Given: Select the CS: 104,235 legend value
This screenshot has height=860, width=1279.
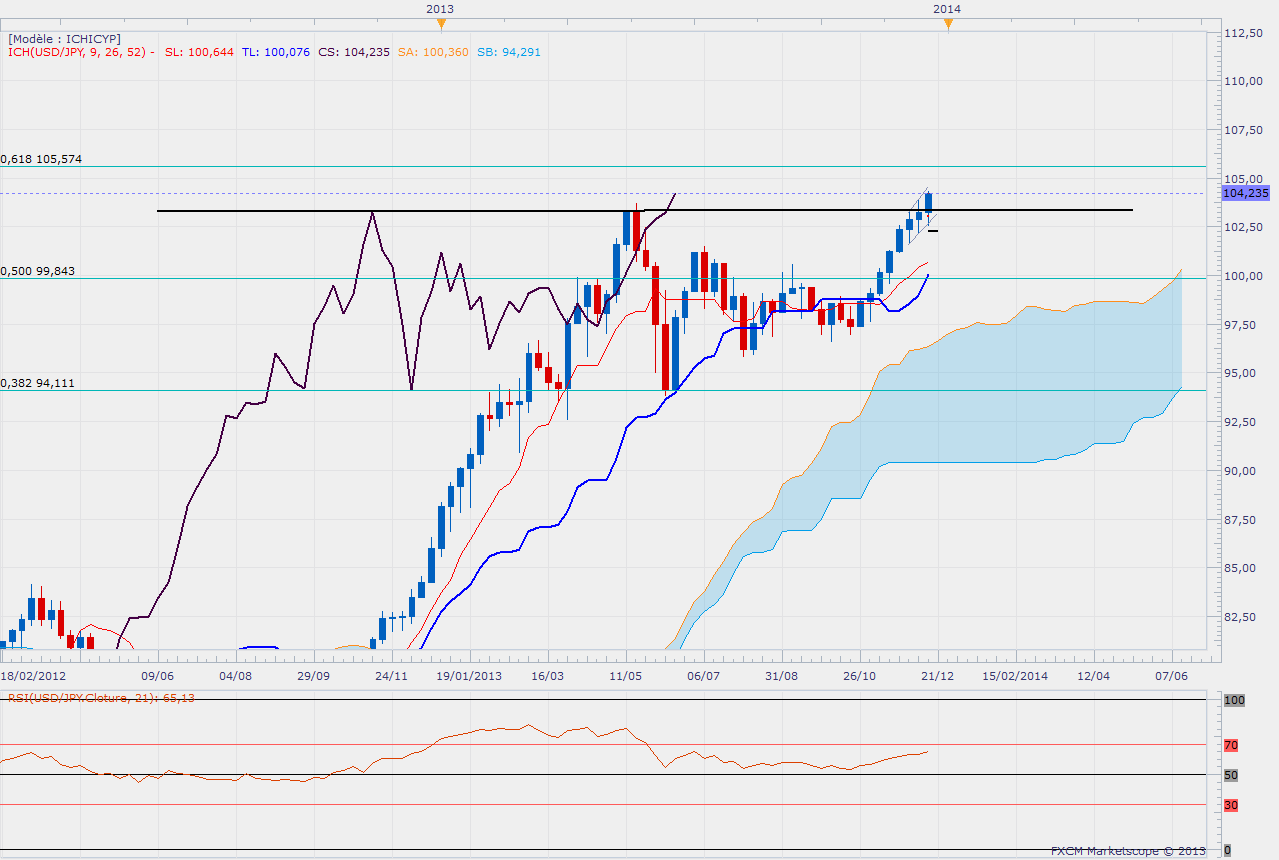Looking at the screenshot, I should click(x=354, y=52).
